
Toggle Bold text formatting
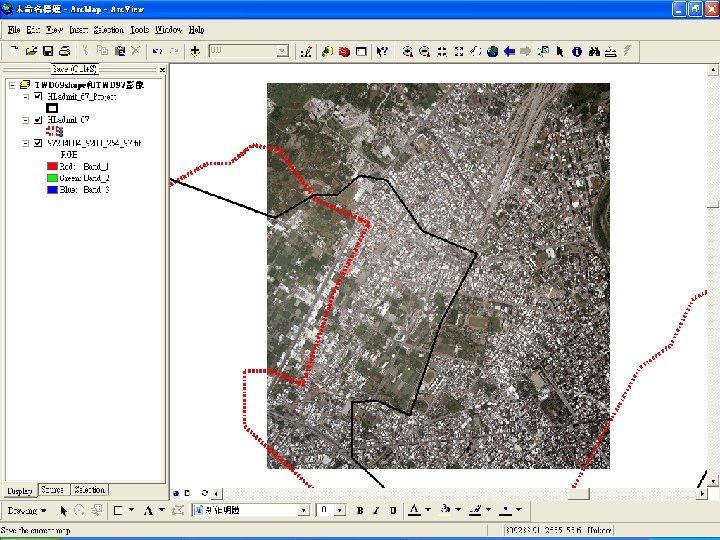coord(360,510)
